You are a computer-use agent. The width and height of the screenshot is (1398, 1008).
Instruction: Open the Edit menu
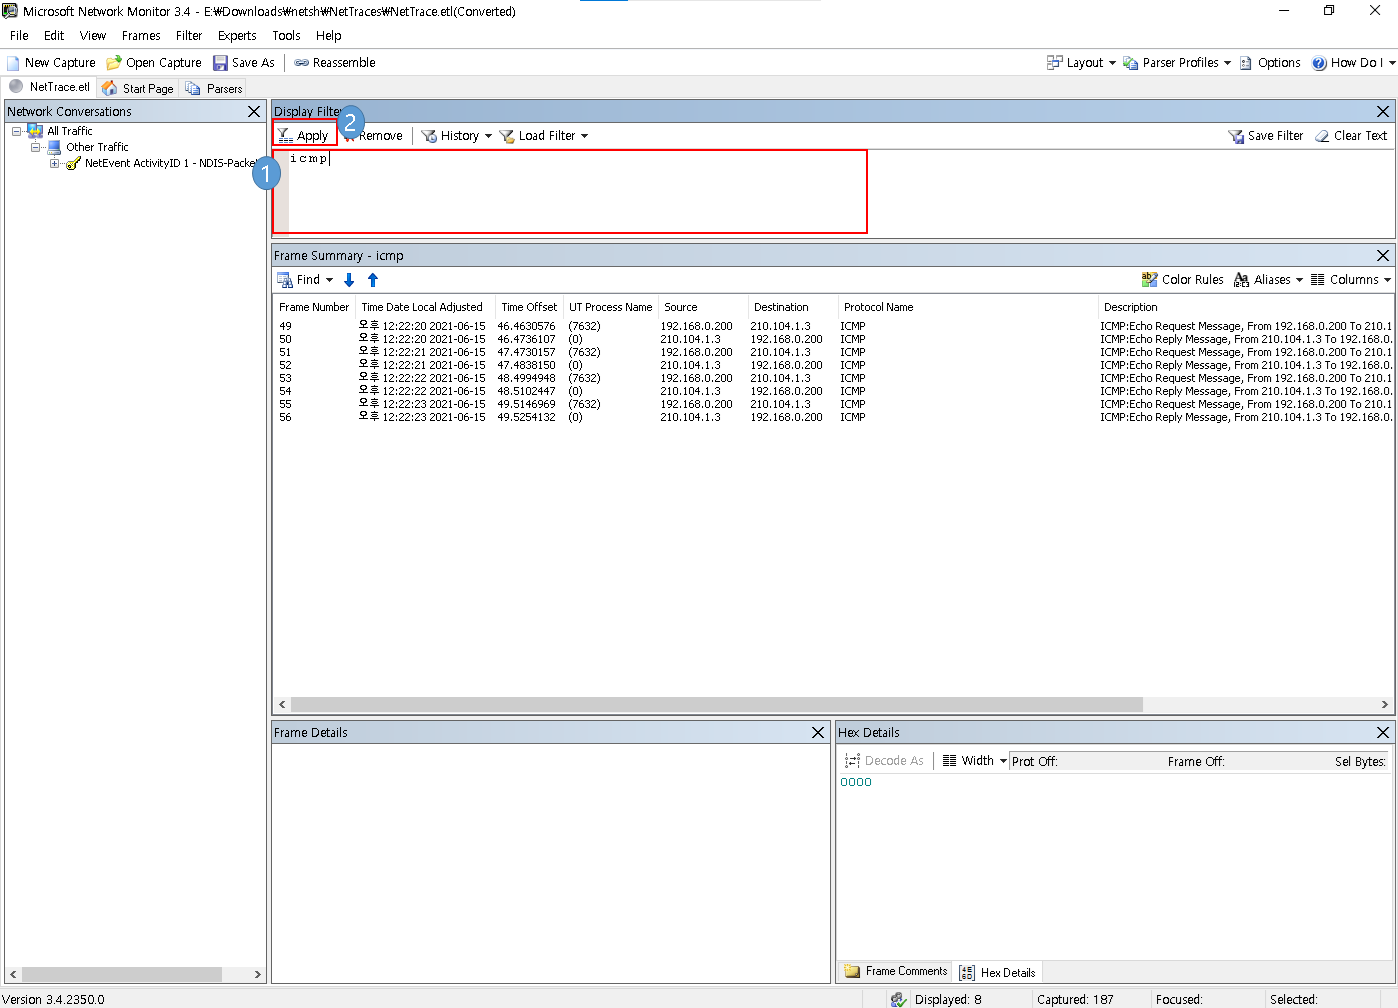(x=54, y=36)
